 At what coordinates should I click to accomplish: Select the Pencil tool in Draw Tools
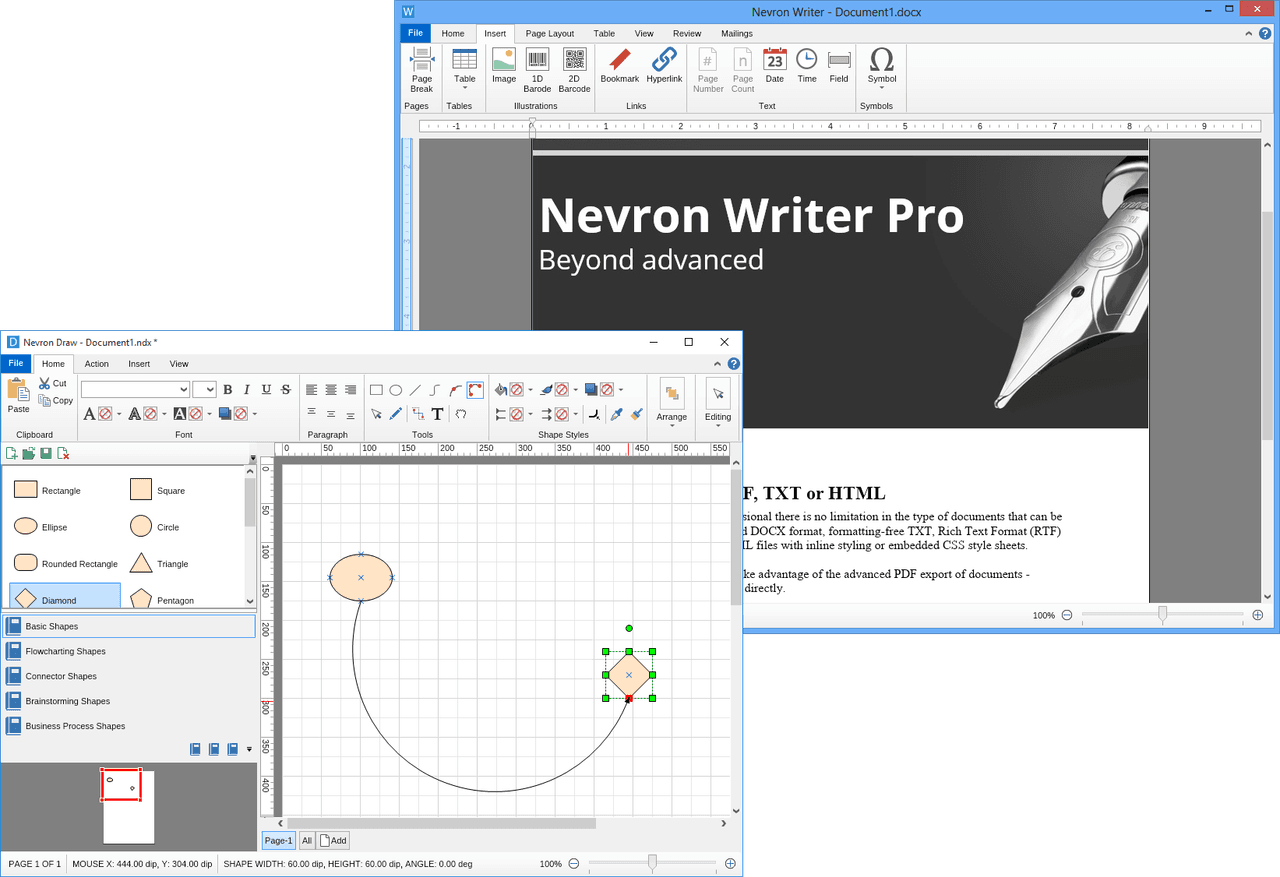(396, 413)
